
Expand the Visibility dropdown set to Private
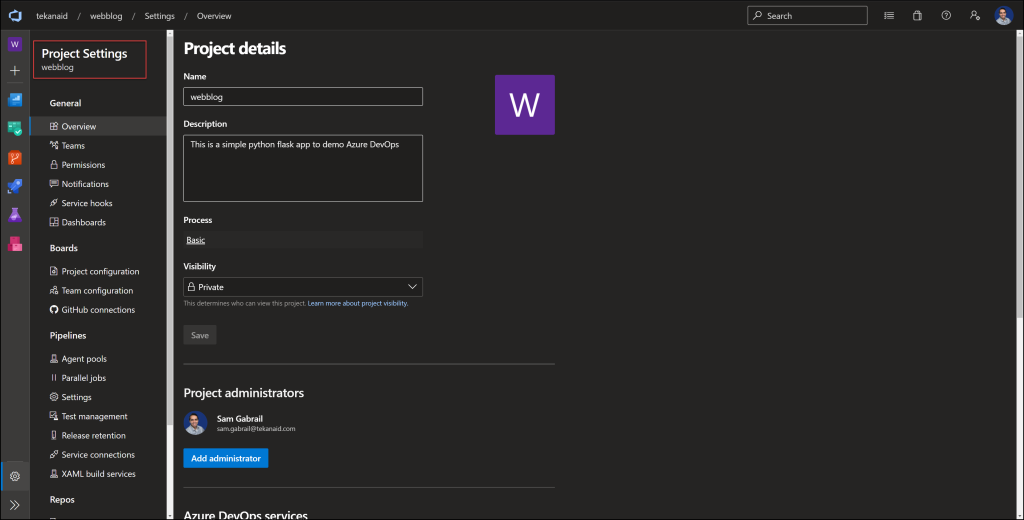pyautogui.click(x=303, y=287)
